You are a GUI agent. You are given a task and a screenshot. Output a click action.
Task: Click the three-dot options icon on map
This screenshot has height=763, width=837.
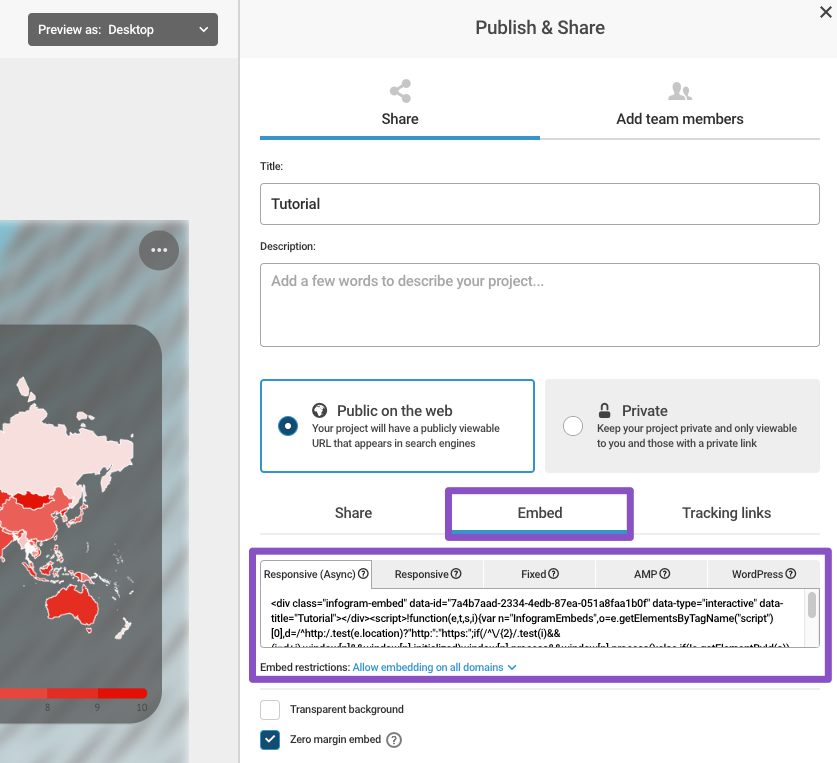click(x=159, y=250)
